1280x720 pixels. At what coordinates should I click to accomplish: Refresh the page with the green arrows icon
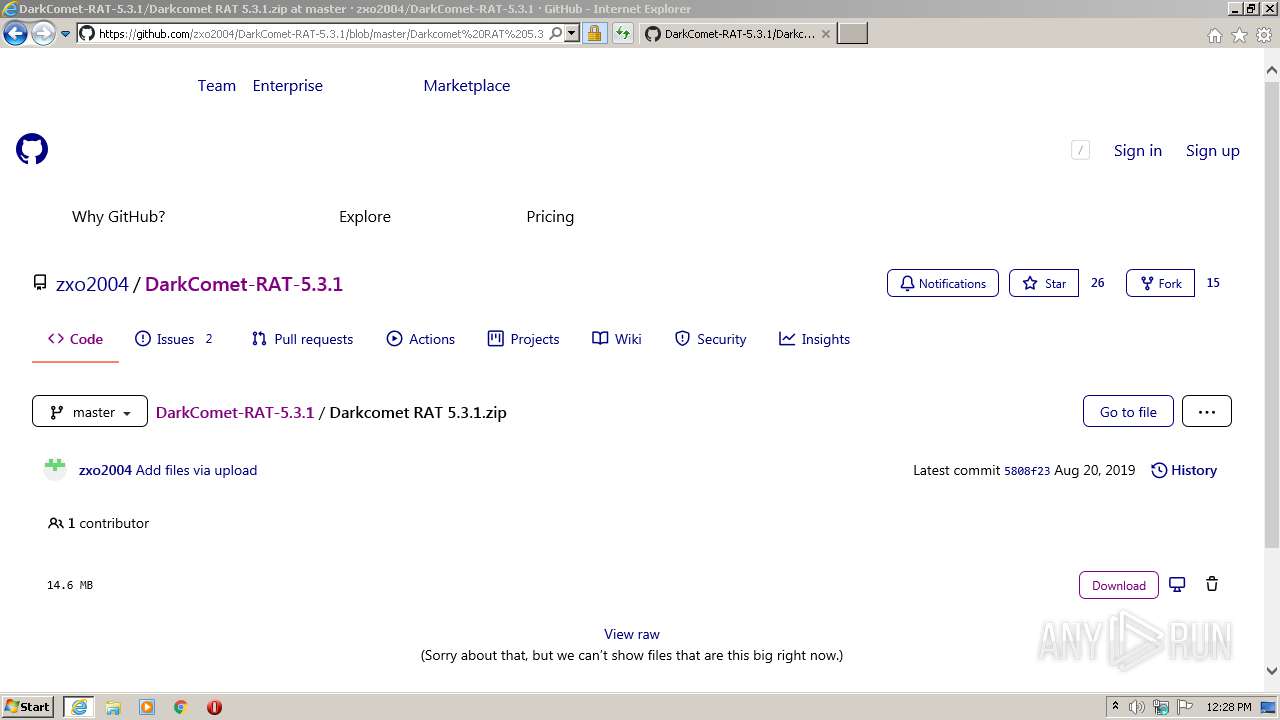coord(623,33)
